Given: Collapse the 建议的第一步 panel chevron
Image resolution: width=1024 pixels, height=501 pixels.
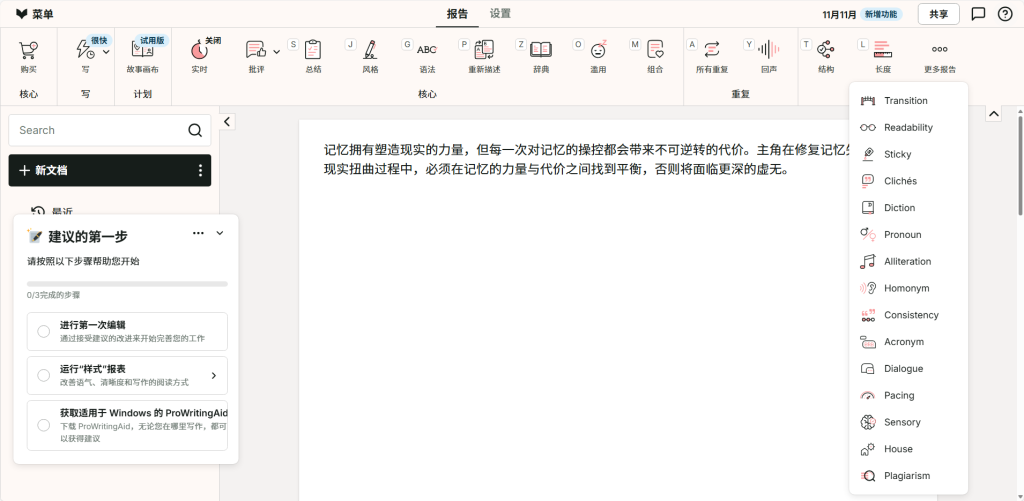Looking at the screenshot, I should (220, 233).
